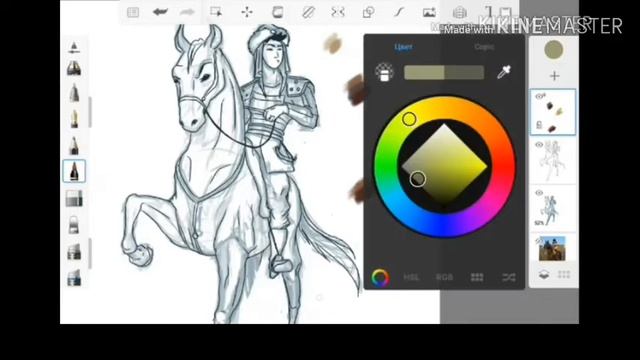Open swatches grid view in color panel
This screenshot has height=360, width=640.
[x=477, y=278]
